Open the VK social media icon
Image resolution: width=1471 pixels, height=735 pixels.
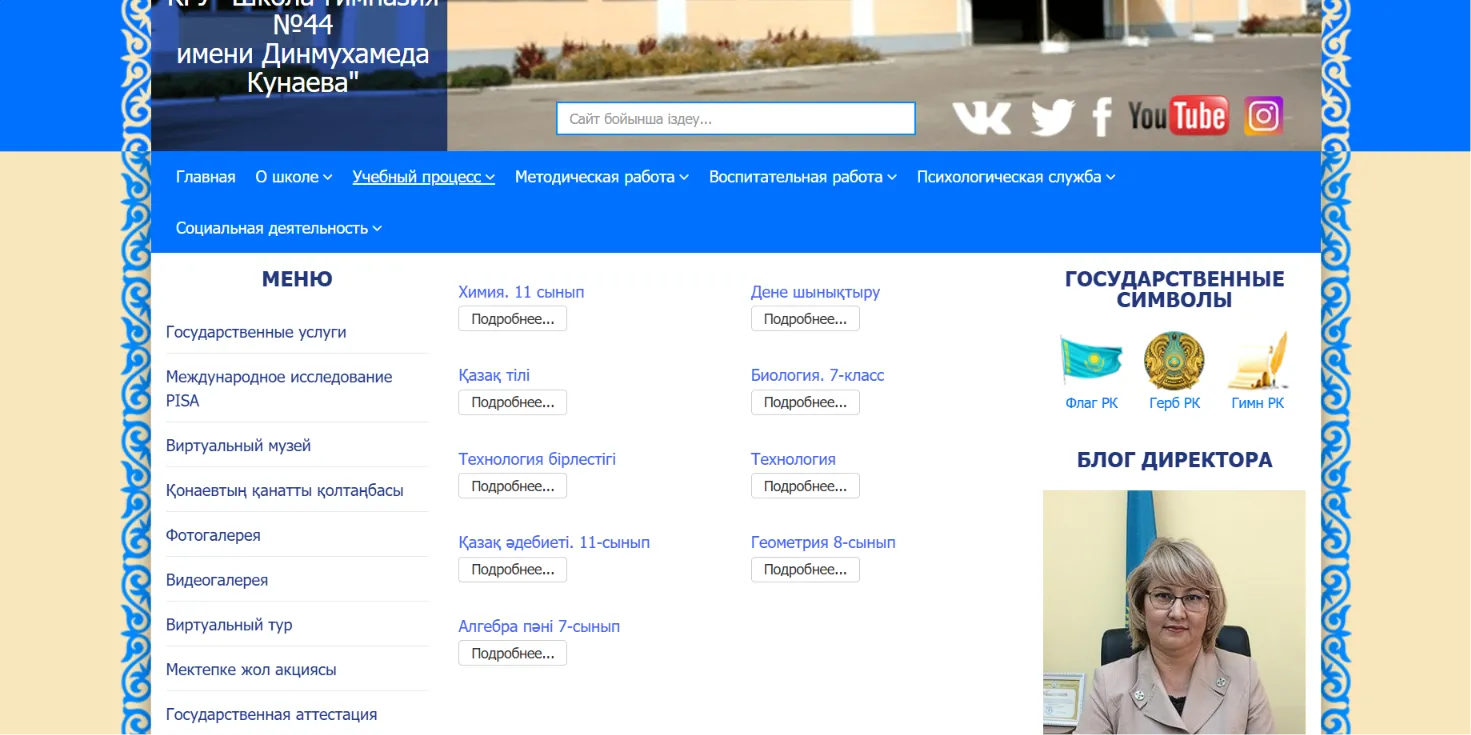click(x=982, y=117)
